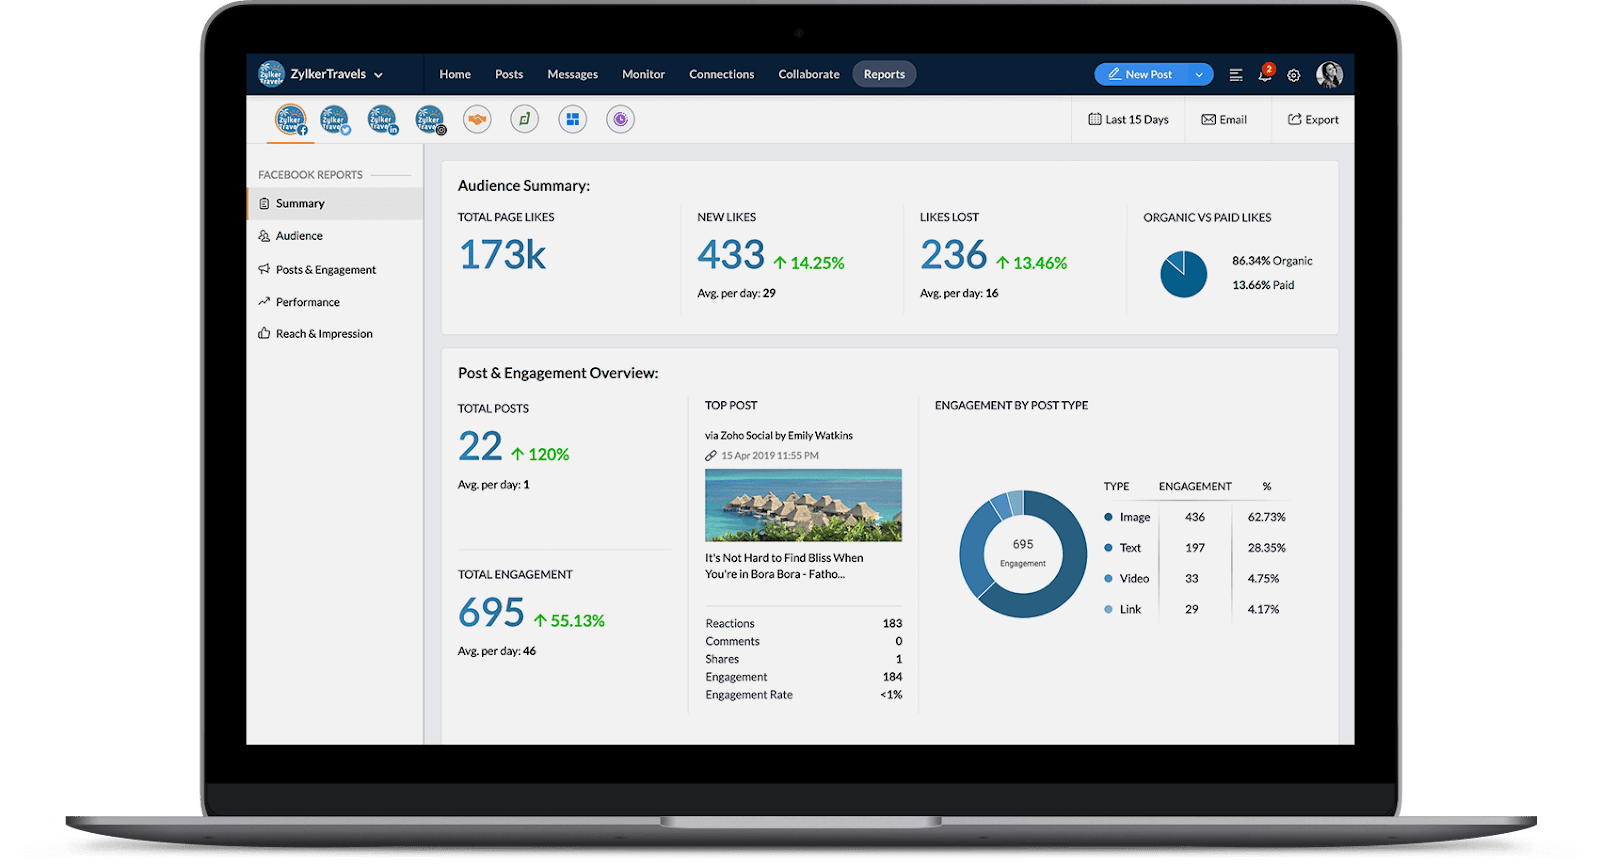Select the ZylkerTravels LinkedIn channel icon
This screenshot has height=865, width=1600.
point(382,120)
